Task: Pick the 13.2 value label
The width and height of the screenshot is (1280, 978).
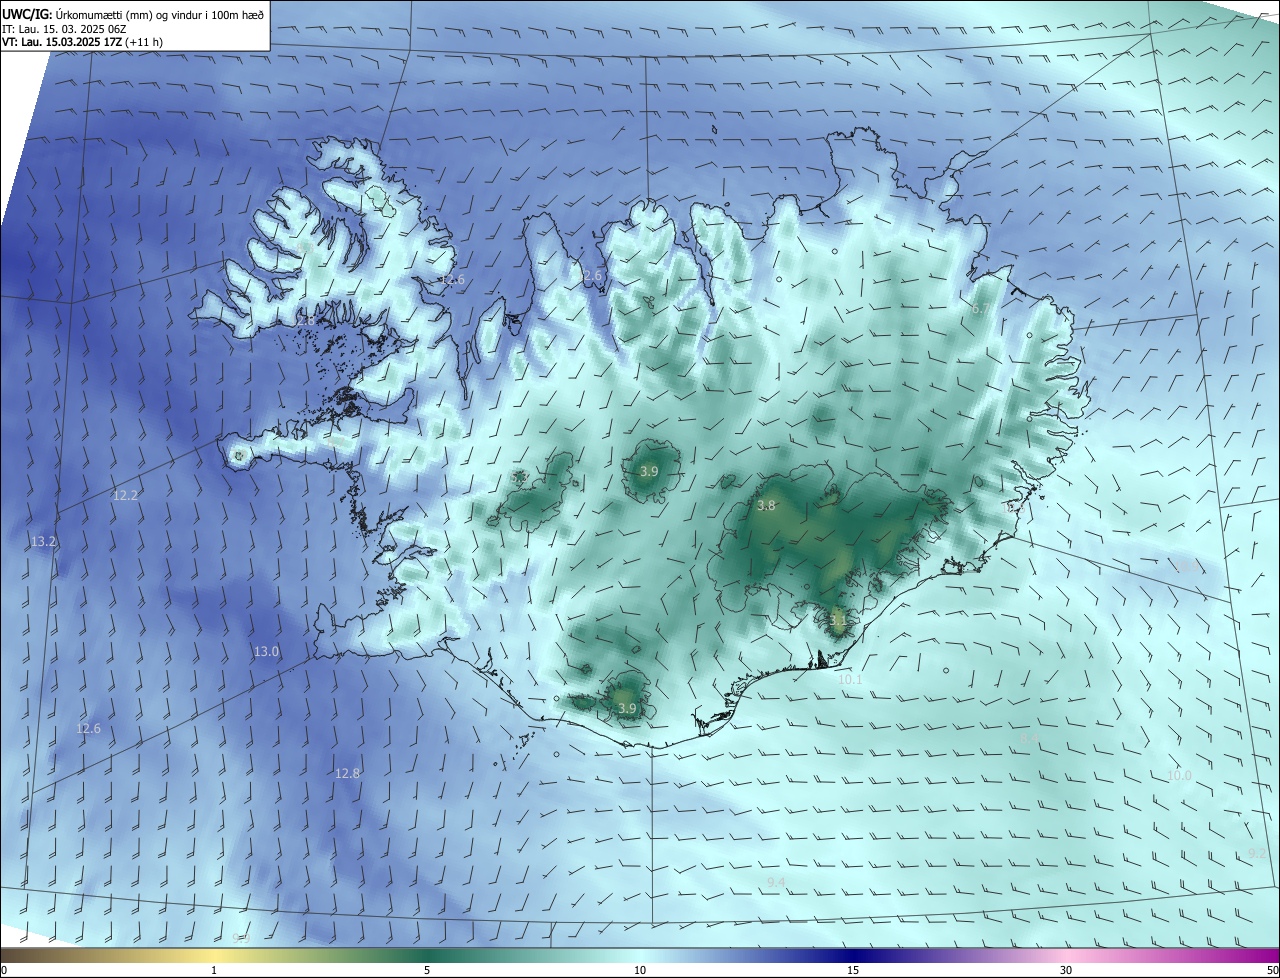Action: [44, 541]
